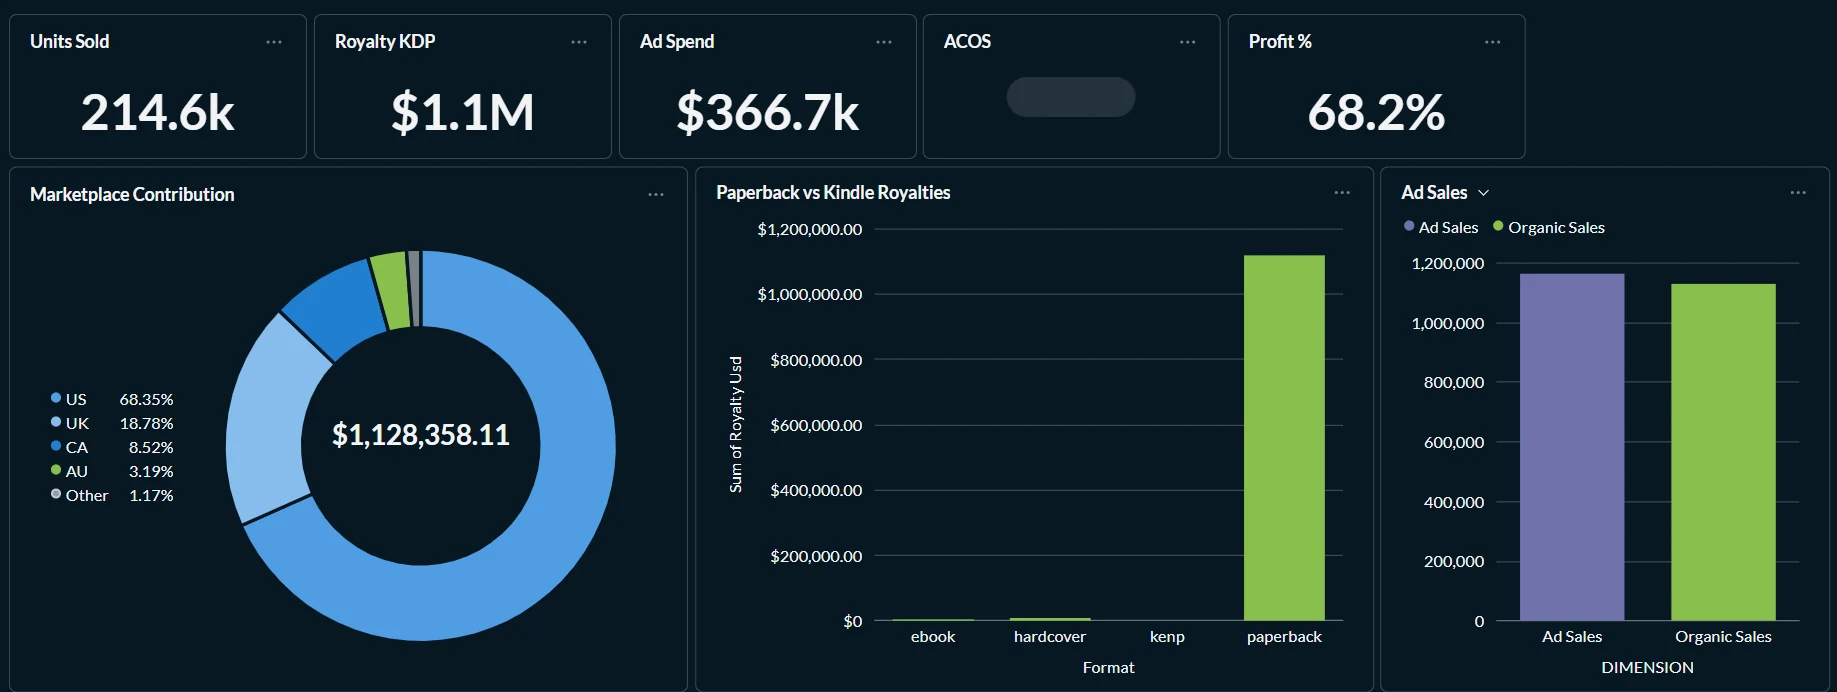The width and height of the screenshot is (1837, 692).
Task: Click the Format axis title
Action: click(x=1108, y=667)
